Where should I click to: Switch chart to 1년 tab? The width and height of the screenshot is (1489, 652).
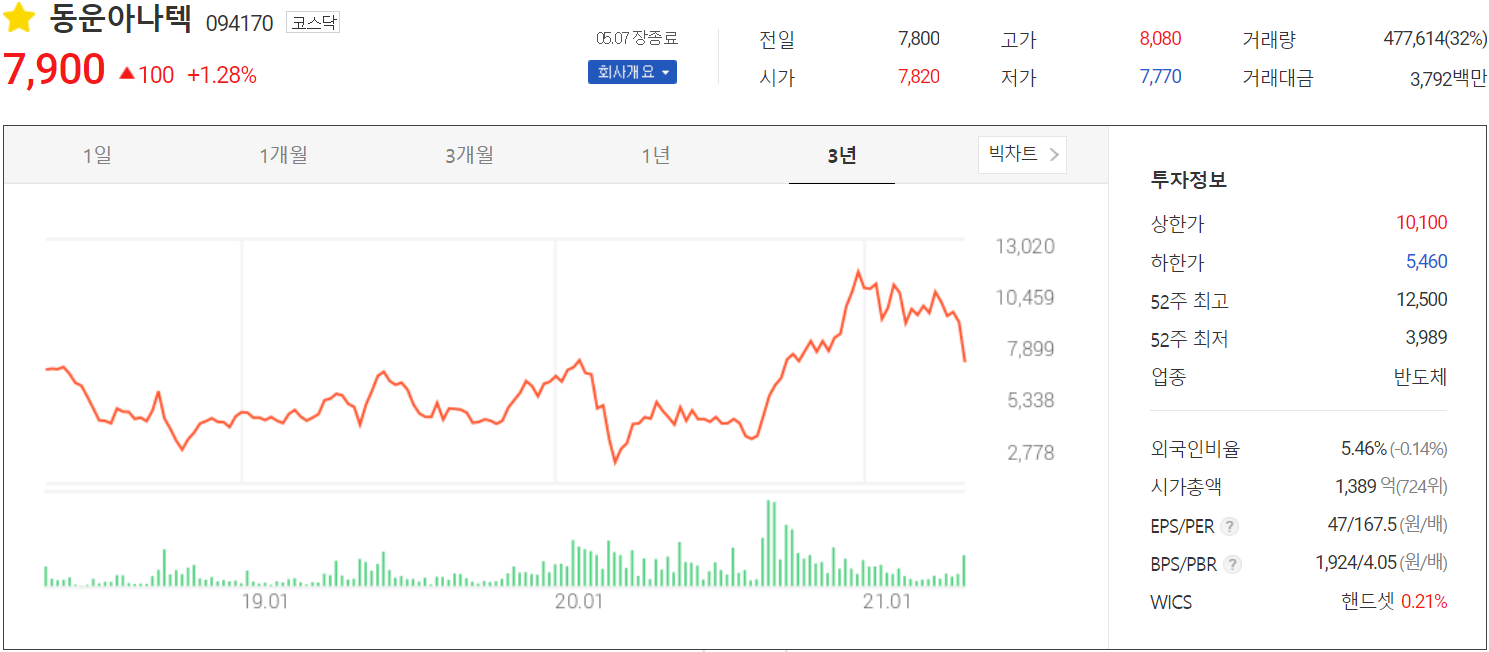click(x=655, y=155)
